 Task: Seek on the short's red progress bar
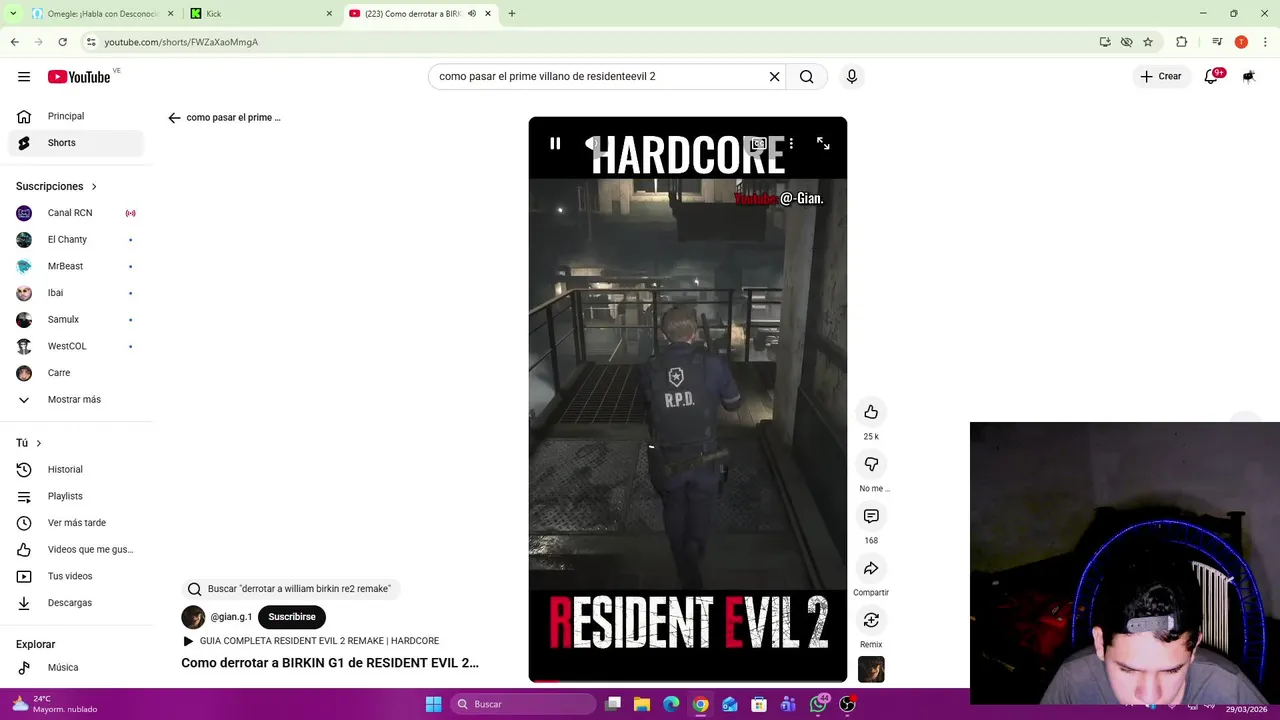(688, 681)
